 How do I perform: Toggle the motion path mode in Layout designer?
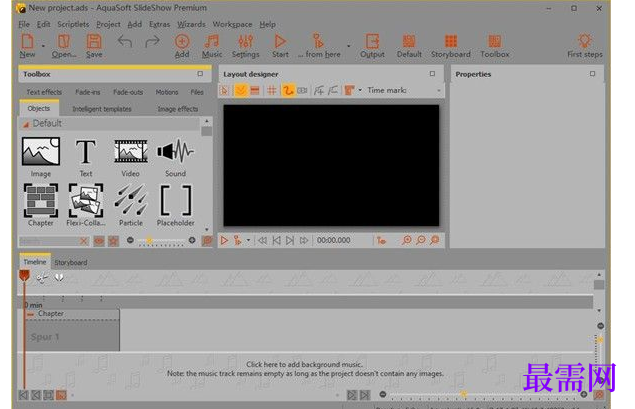[x=288, y=90]
